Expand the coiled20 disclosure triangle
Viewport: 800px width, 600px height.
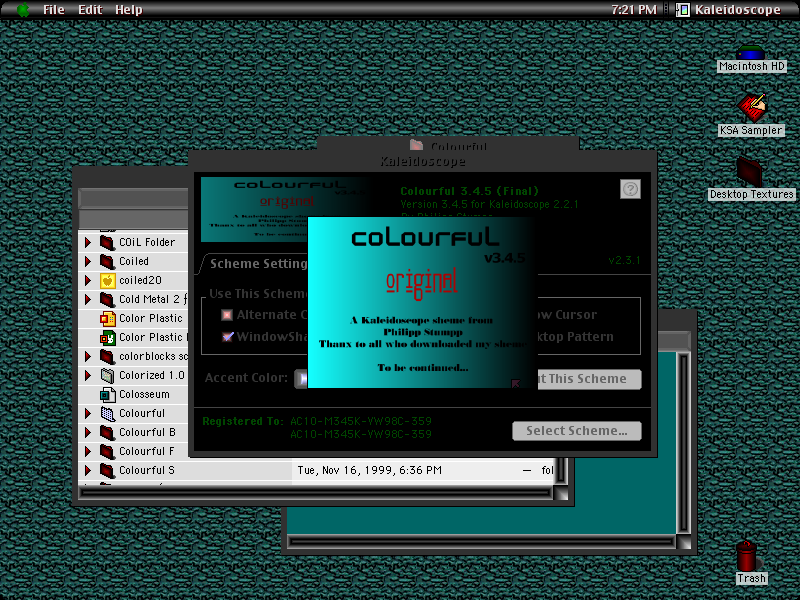click(88, 280)
